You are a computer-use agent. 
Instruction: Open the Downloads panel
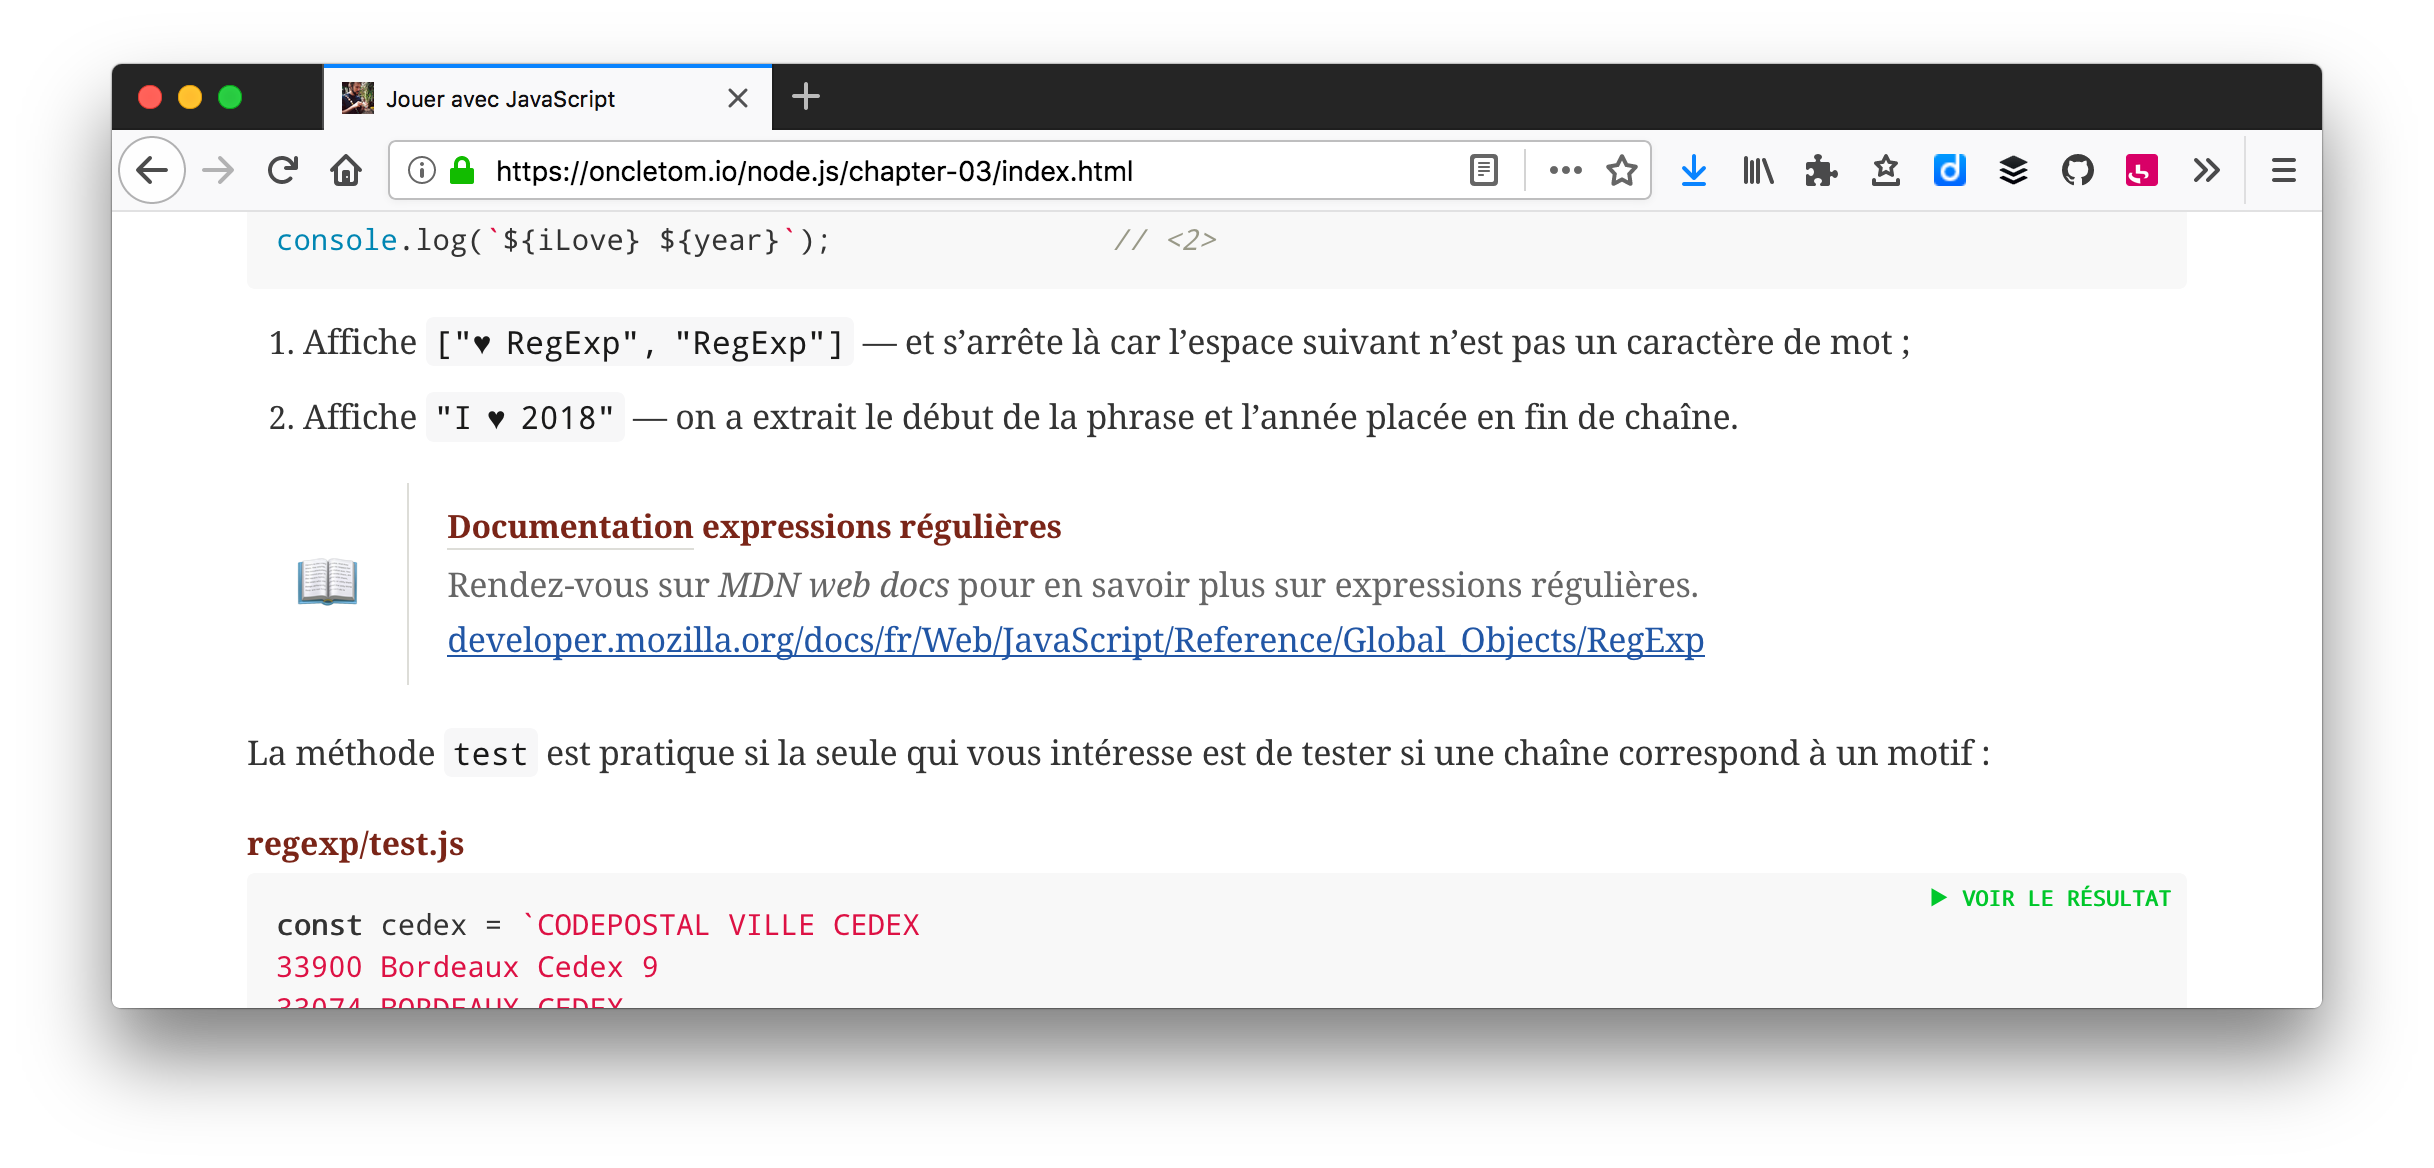(1694, 171)
